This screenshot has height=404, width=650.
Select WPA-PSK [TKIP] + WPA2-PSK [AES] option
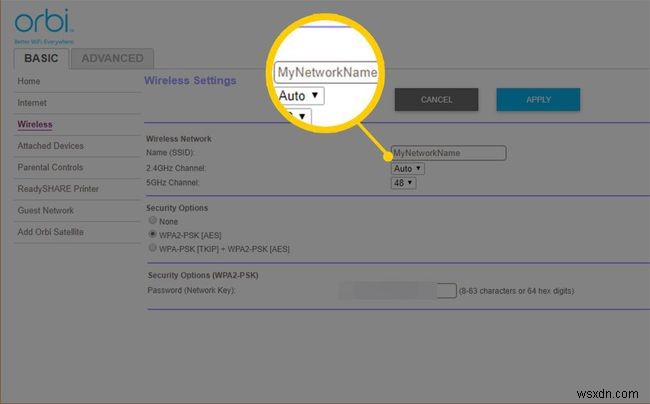pos(153,248)
